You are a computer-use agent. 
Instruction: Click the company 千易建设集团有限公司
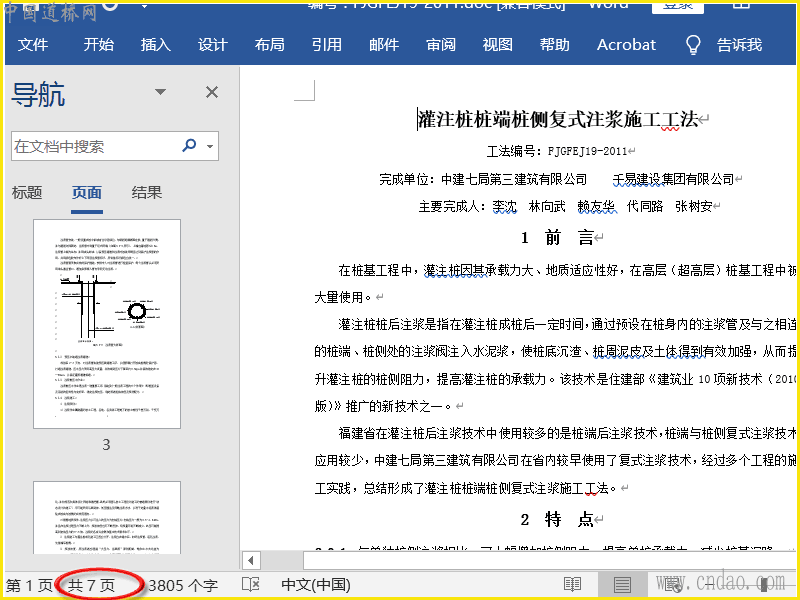pyautogui.click(x=673, y=179)
